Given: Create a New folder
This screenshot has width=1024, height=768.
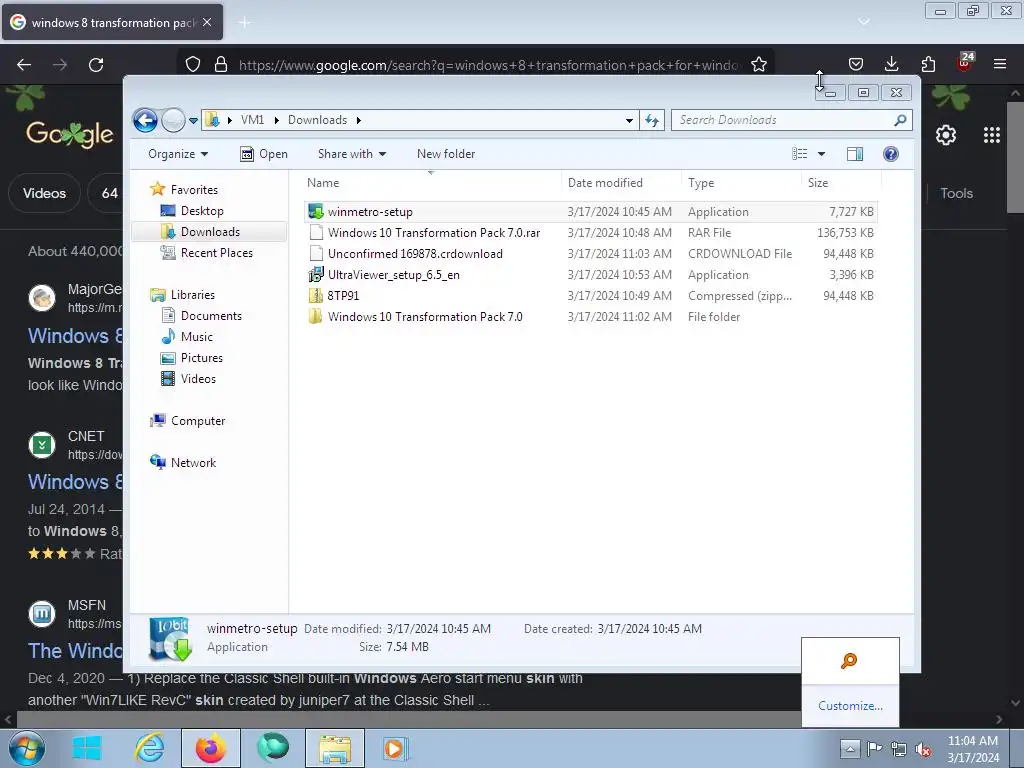Looking at the screenshot, I should pos(446,154).
